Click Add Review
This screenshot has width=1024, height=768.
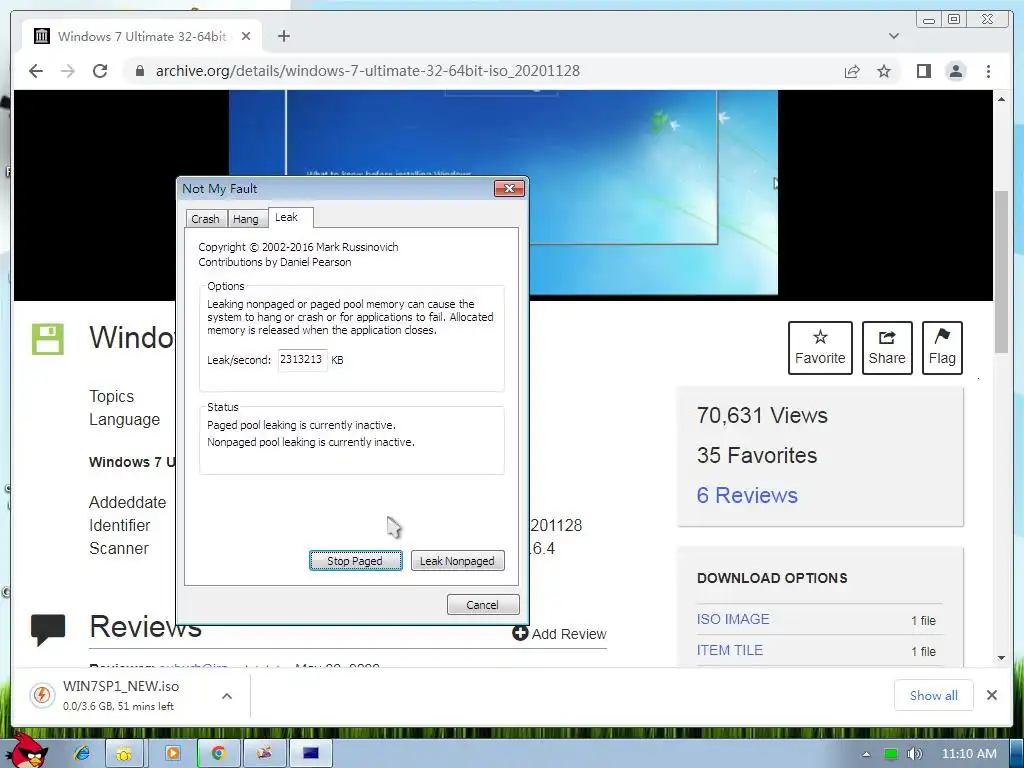560,633
